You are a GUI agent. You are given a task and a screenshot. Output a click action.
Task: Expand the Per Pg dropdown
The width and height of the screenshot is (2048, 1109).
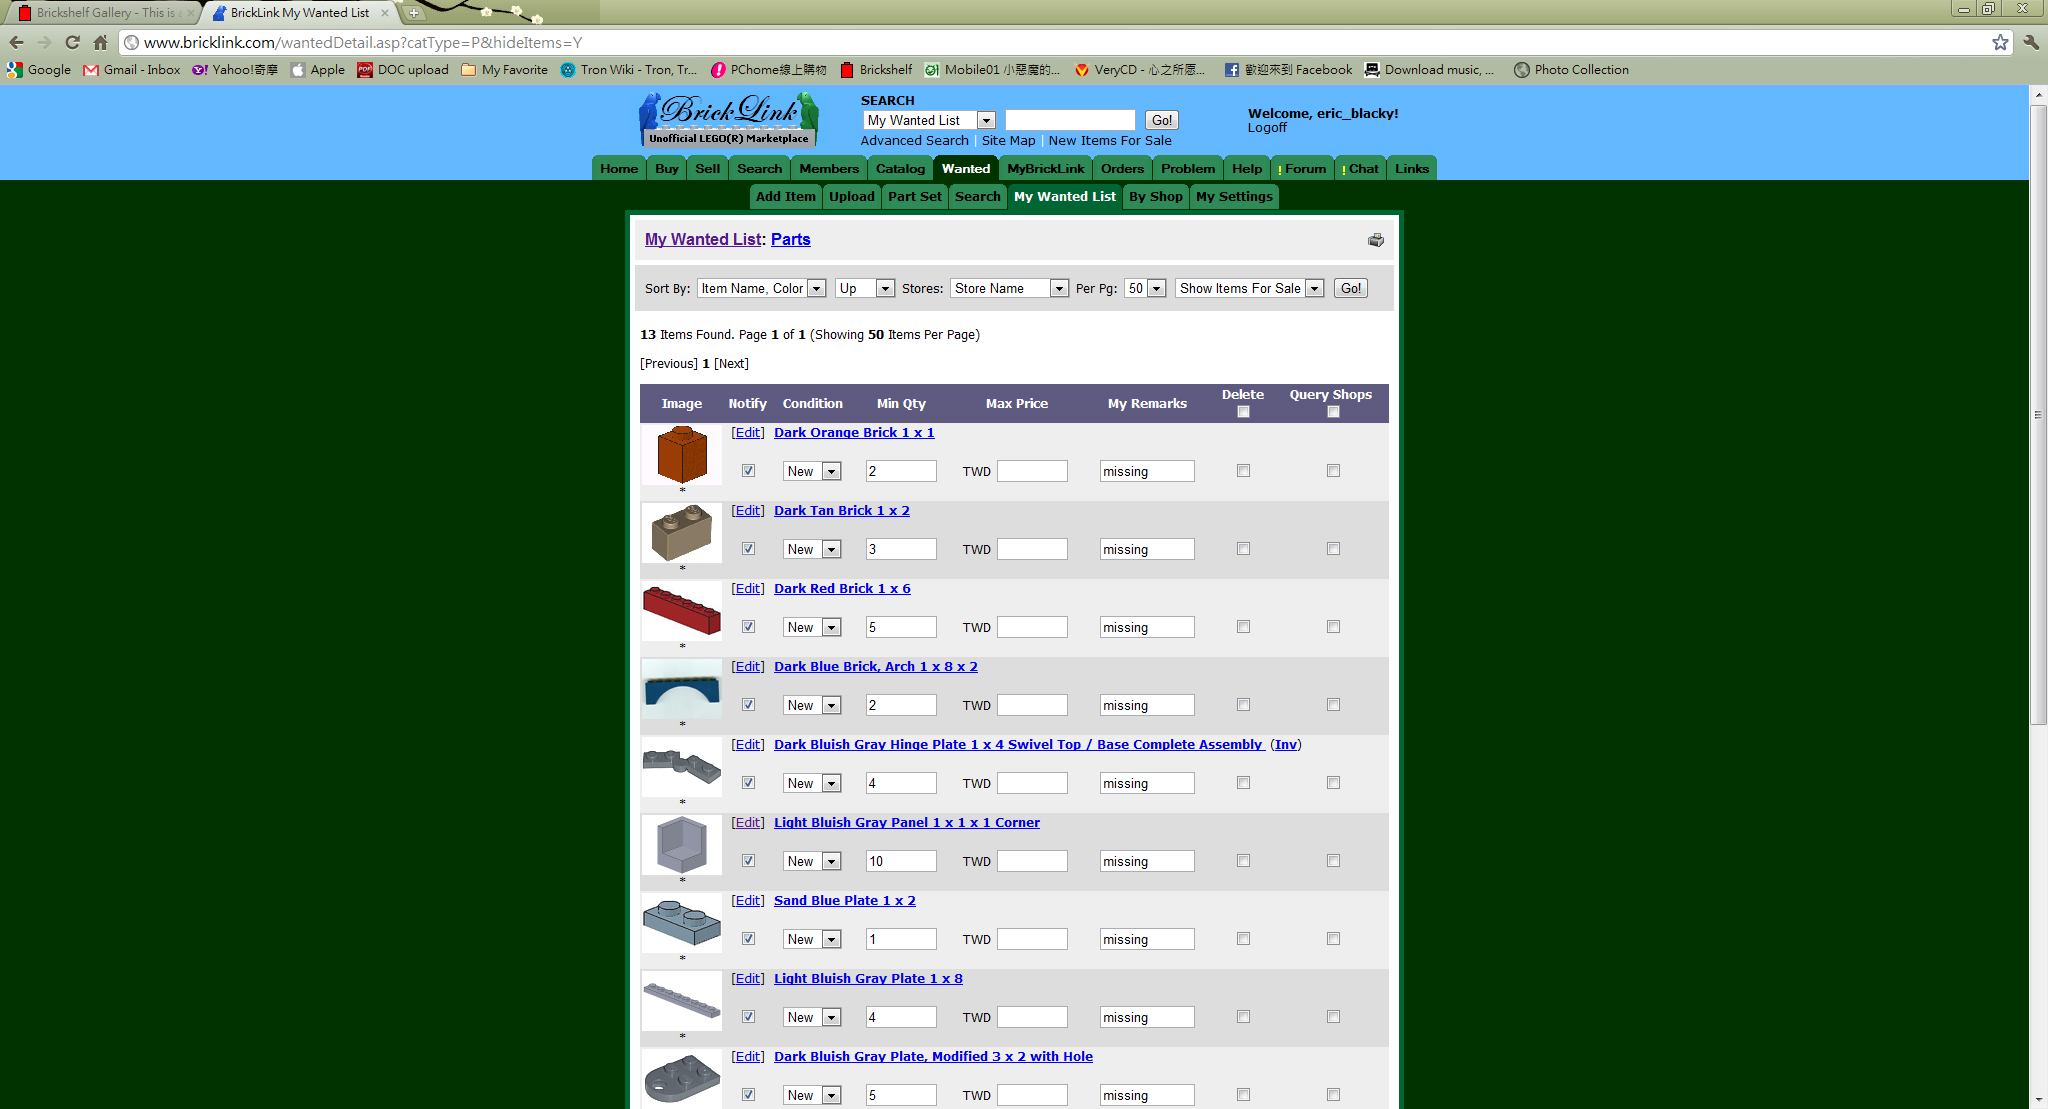tap(1145, 288)
